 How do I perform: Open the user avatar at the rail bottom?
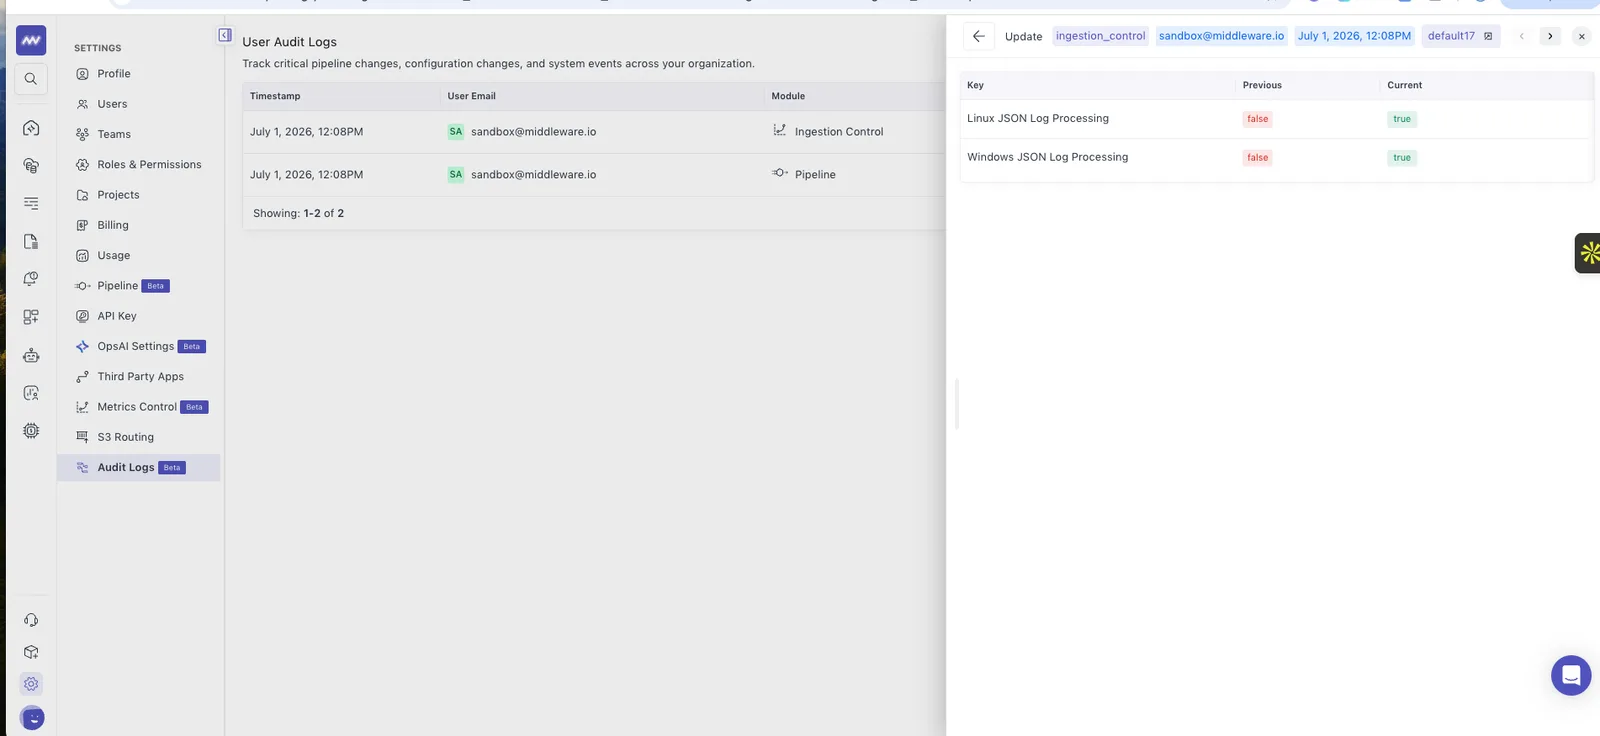[32, 717]
